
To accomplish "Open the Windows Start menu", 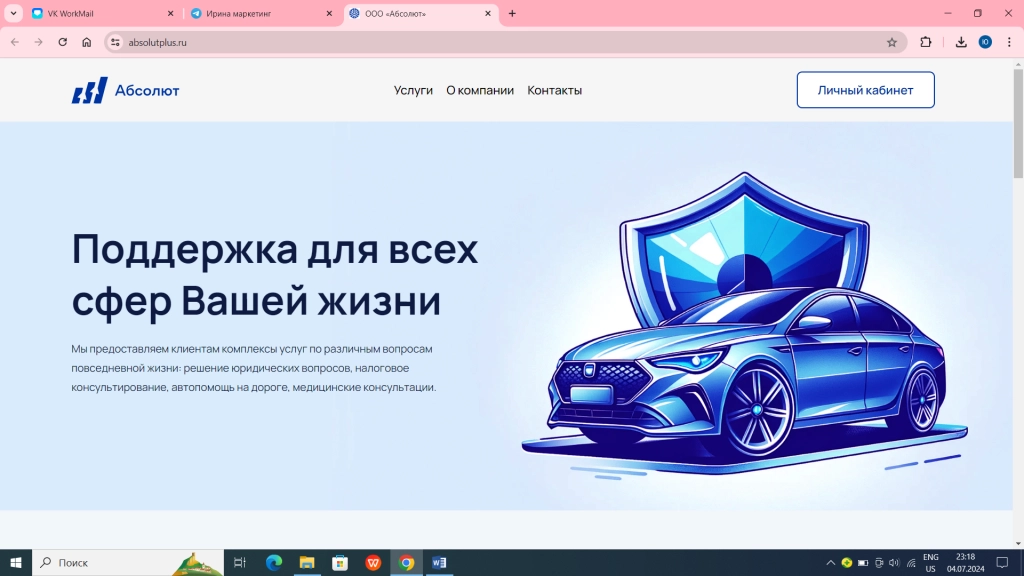I will coord(16,562).
